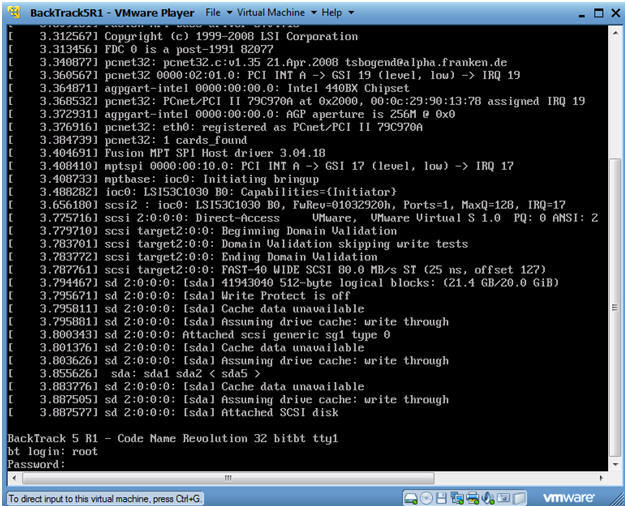Image resolution: width=625 pixels, height=506 pixels.
Task: Click the 'pcnet32: 1 cards_found' line
Action: point(127,140)
